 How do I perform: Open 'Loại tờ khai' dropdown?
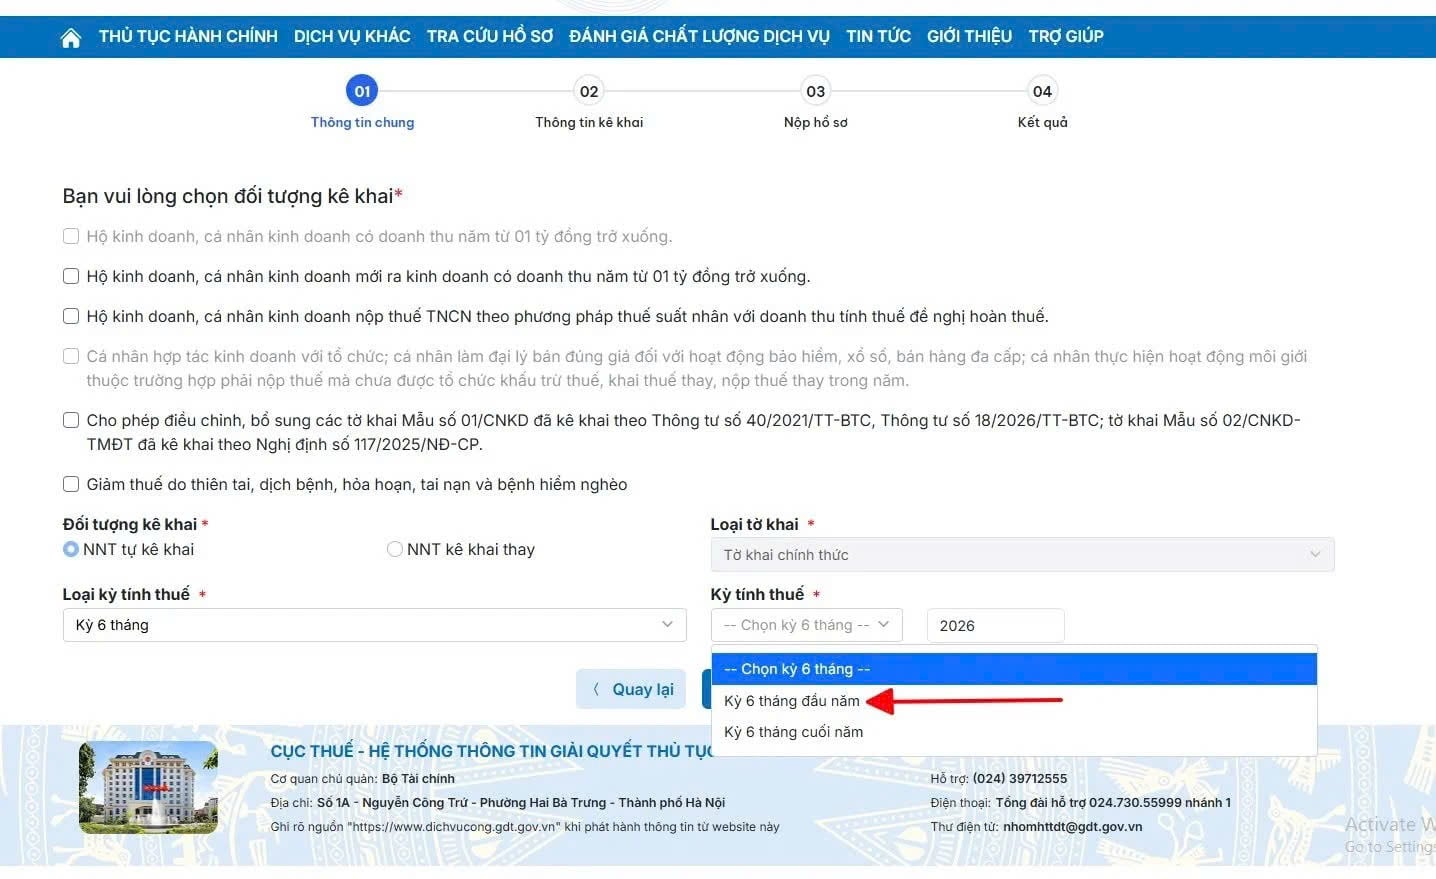[x=1022, y=555]
